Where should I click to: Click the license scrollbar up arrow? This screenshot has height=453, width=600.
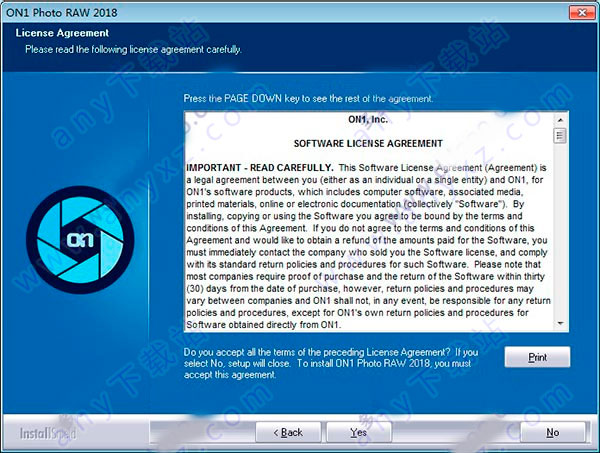click(560, 120)
